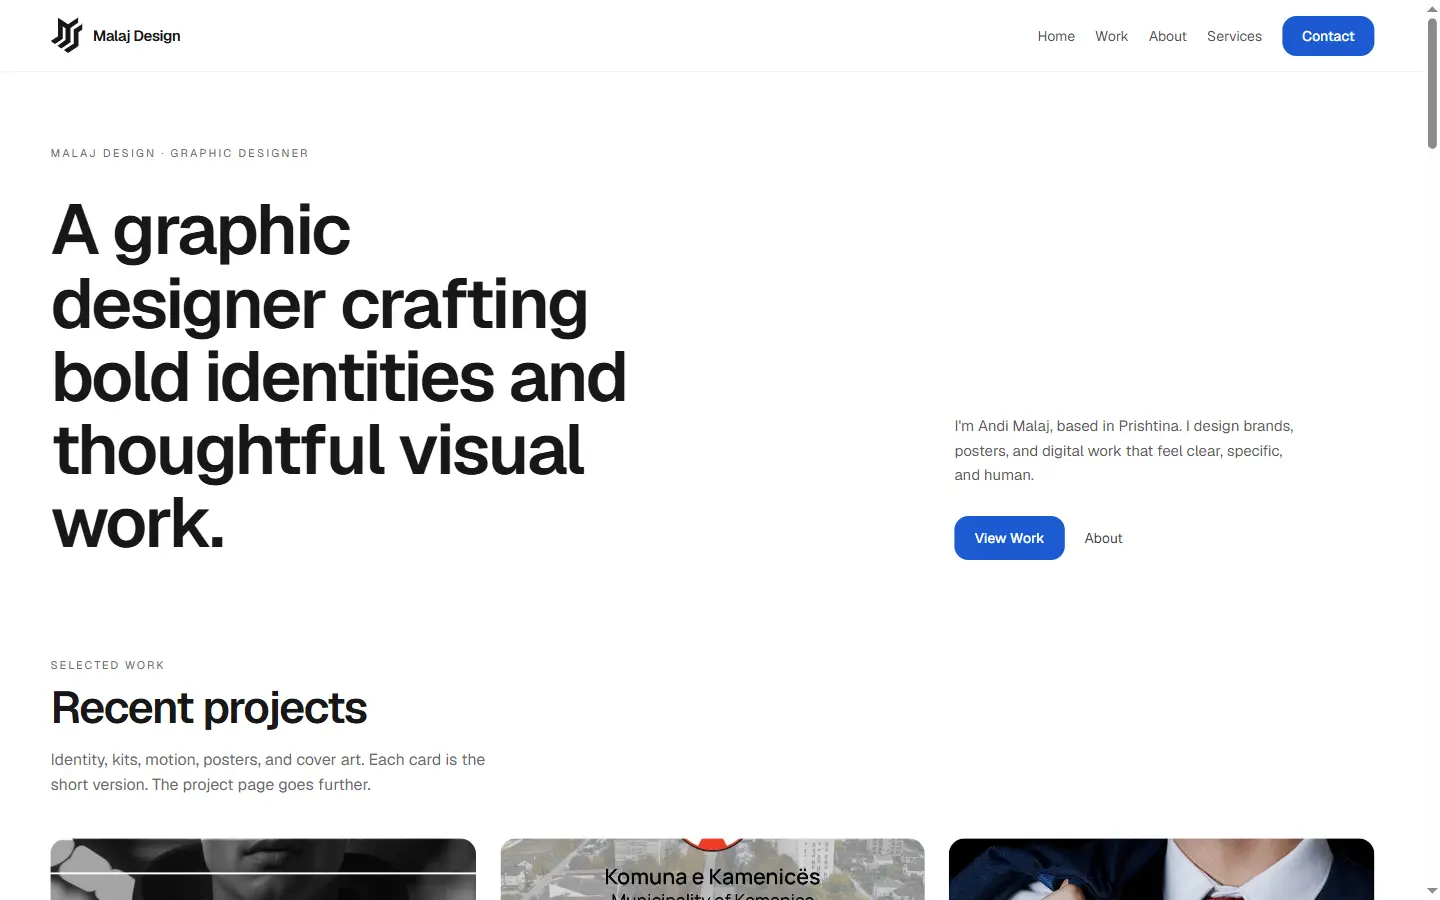
Task: Open the Work nav link
Action: [1111, 36]
